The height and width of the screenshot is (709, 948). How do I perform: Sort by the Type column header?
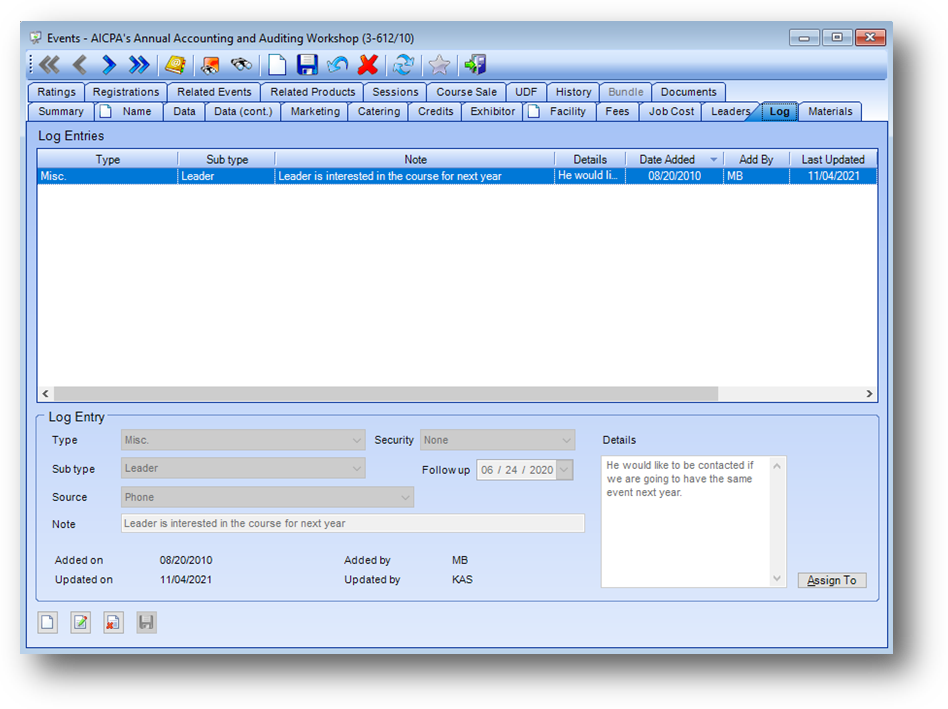pyautogui.click(x=108, y=160)
